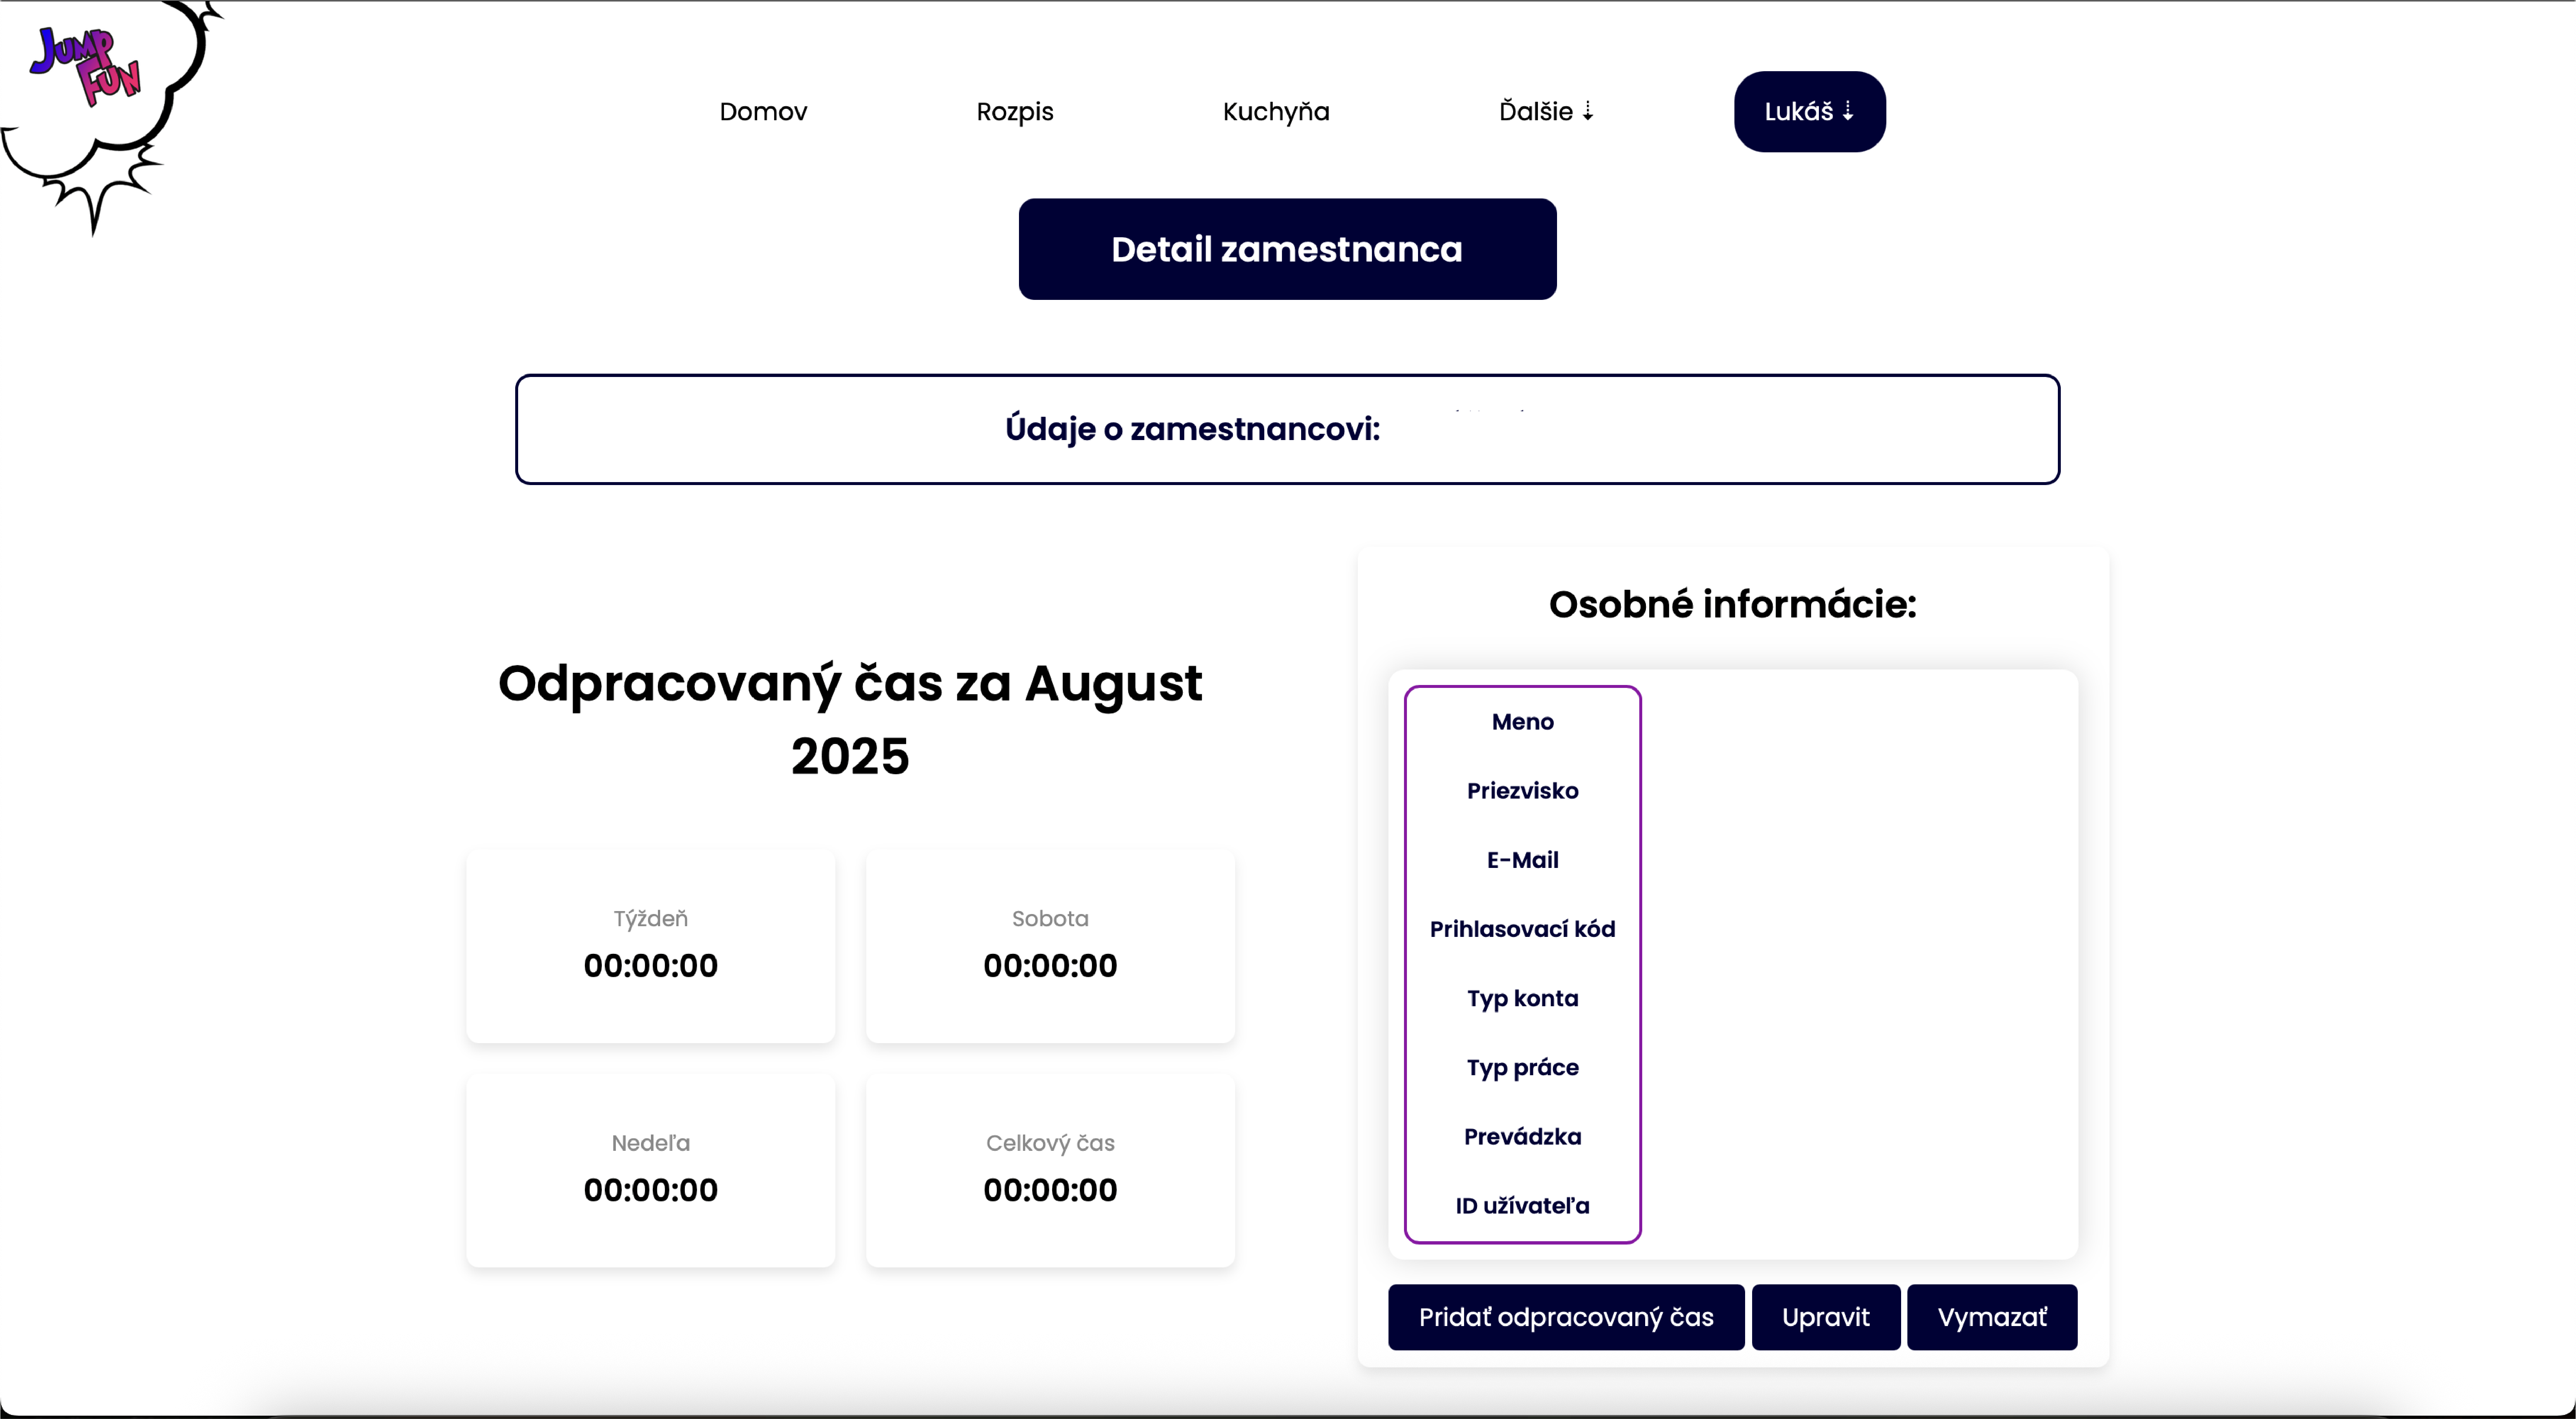Select the Sobota time card
The height and width of the screenshot is (1419, 2576).
(x=1050, y=946)
